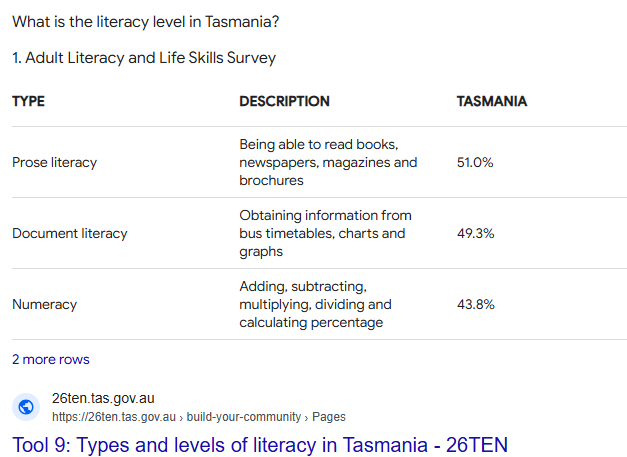Expand the '2 more rows' link
627x457 pixels.
click(x=50, y=359)
